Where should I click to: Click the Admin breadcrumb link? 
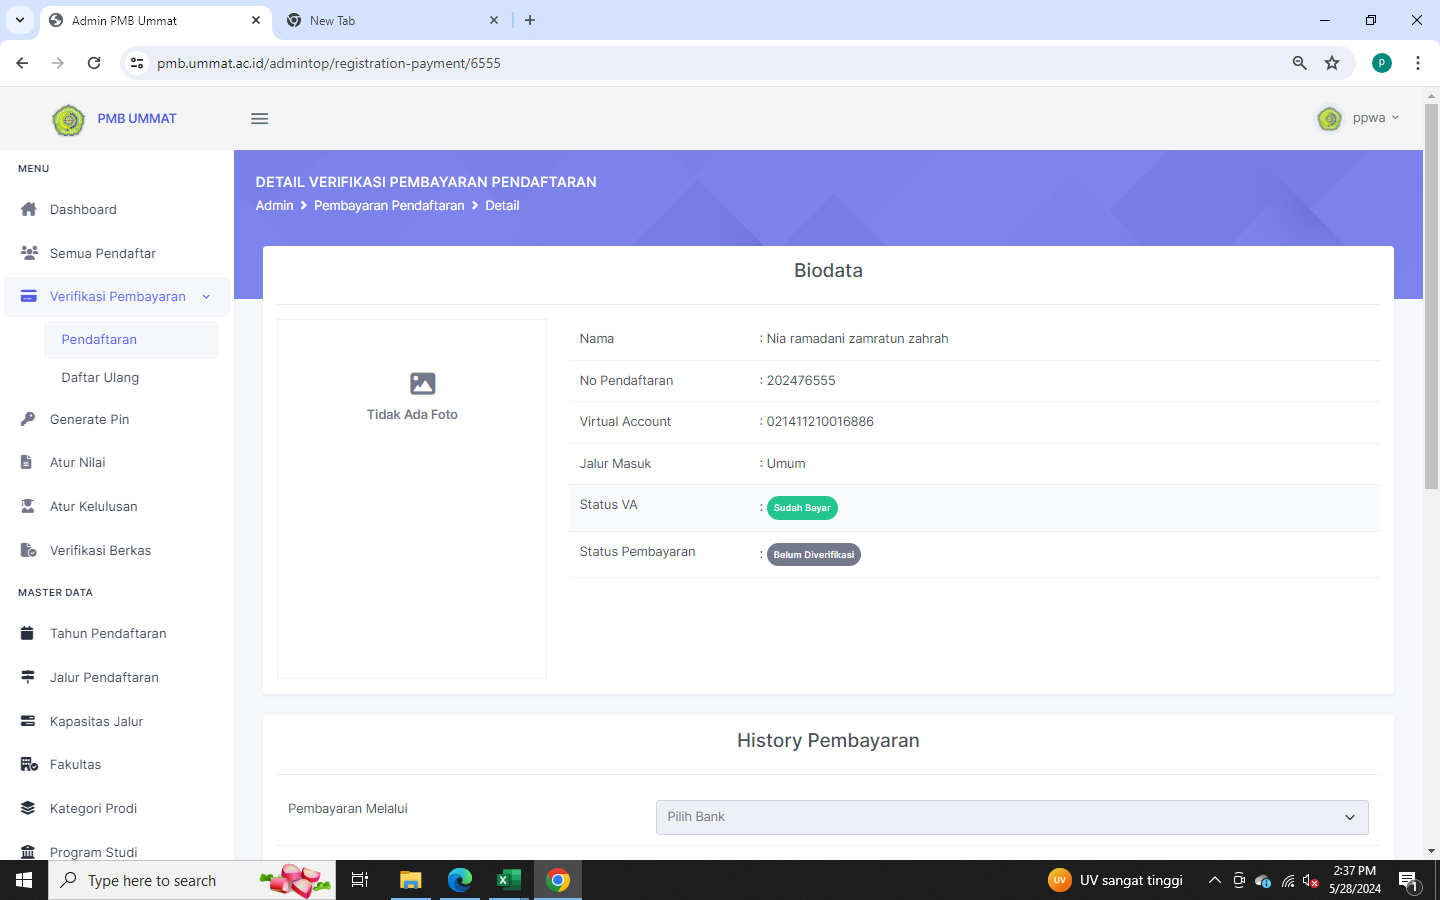(274, 205)
